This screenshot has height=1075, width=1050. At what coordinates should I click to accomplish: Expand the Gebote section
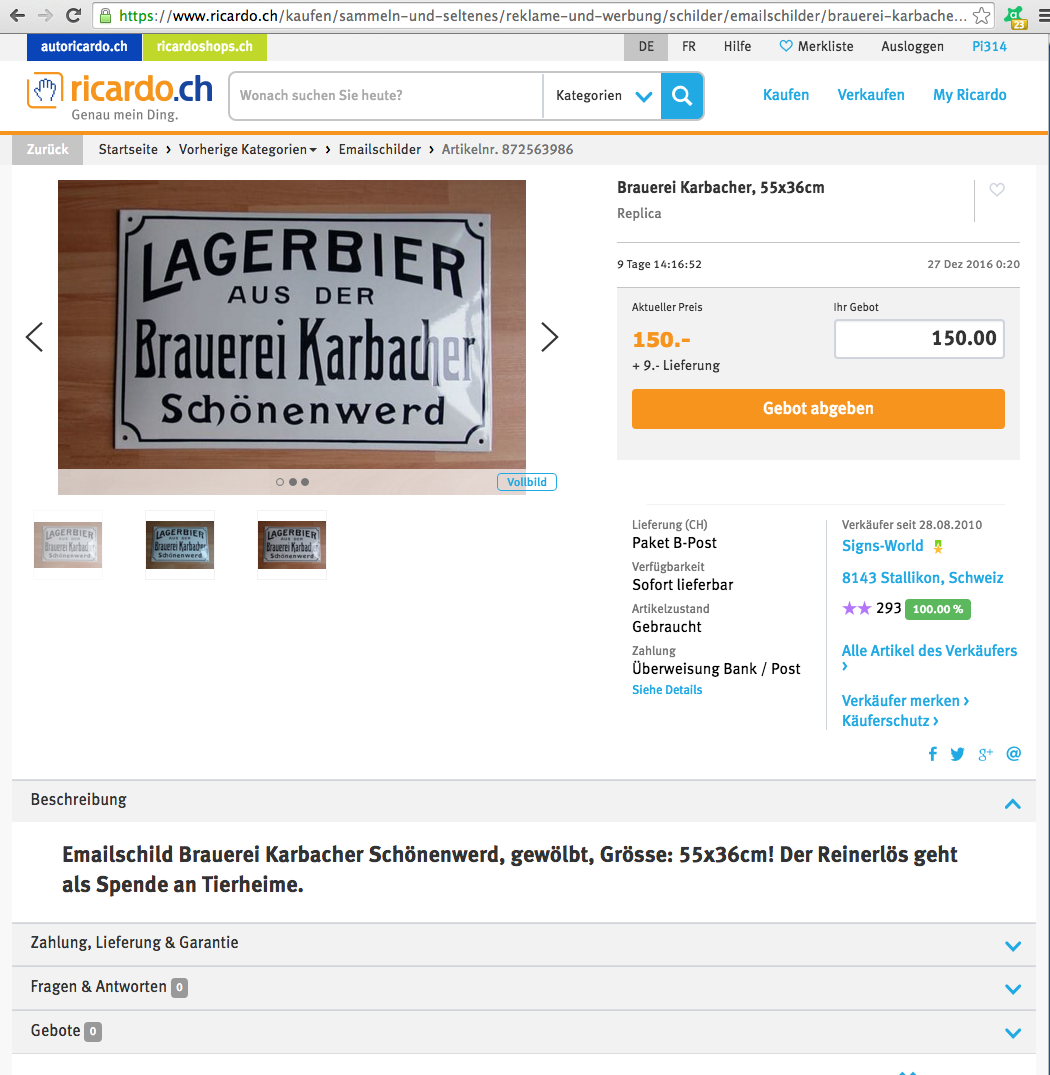click(524, 1031)
